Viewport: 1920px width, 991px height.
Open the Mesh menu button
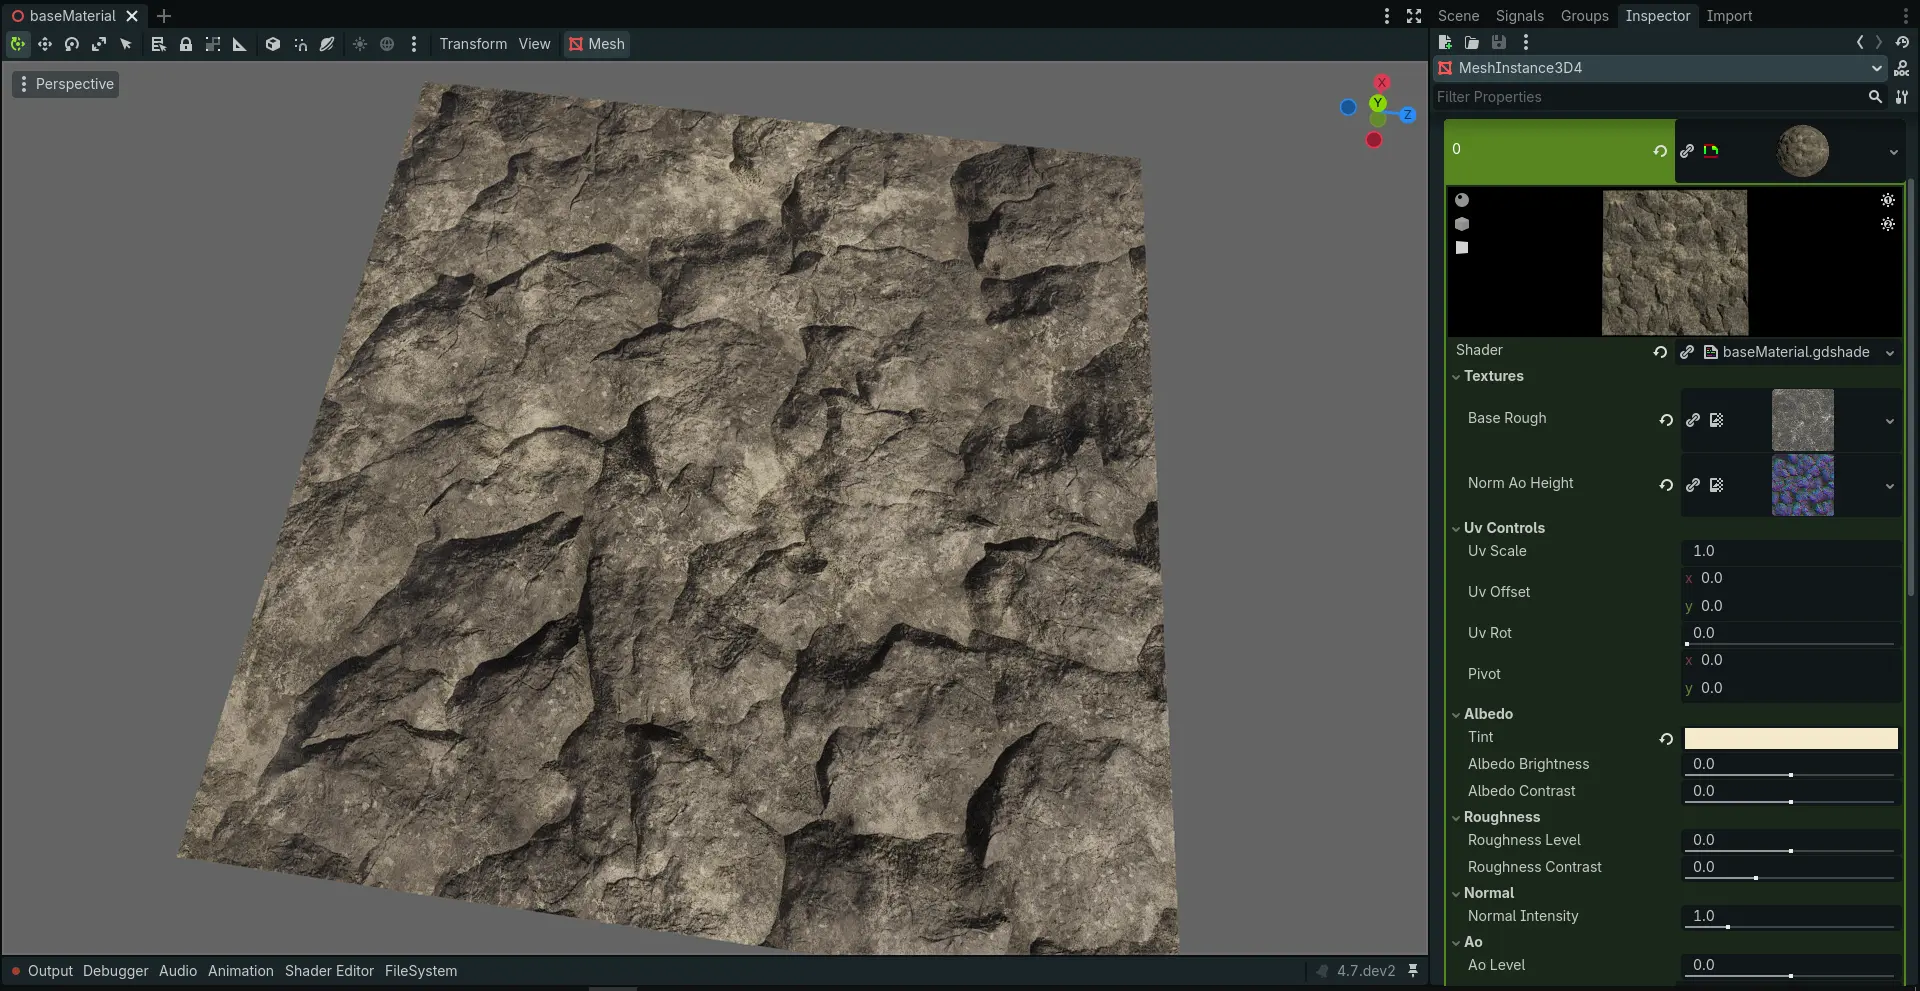pos(597,44)
